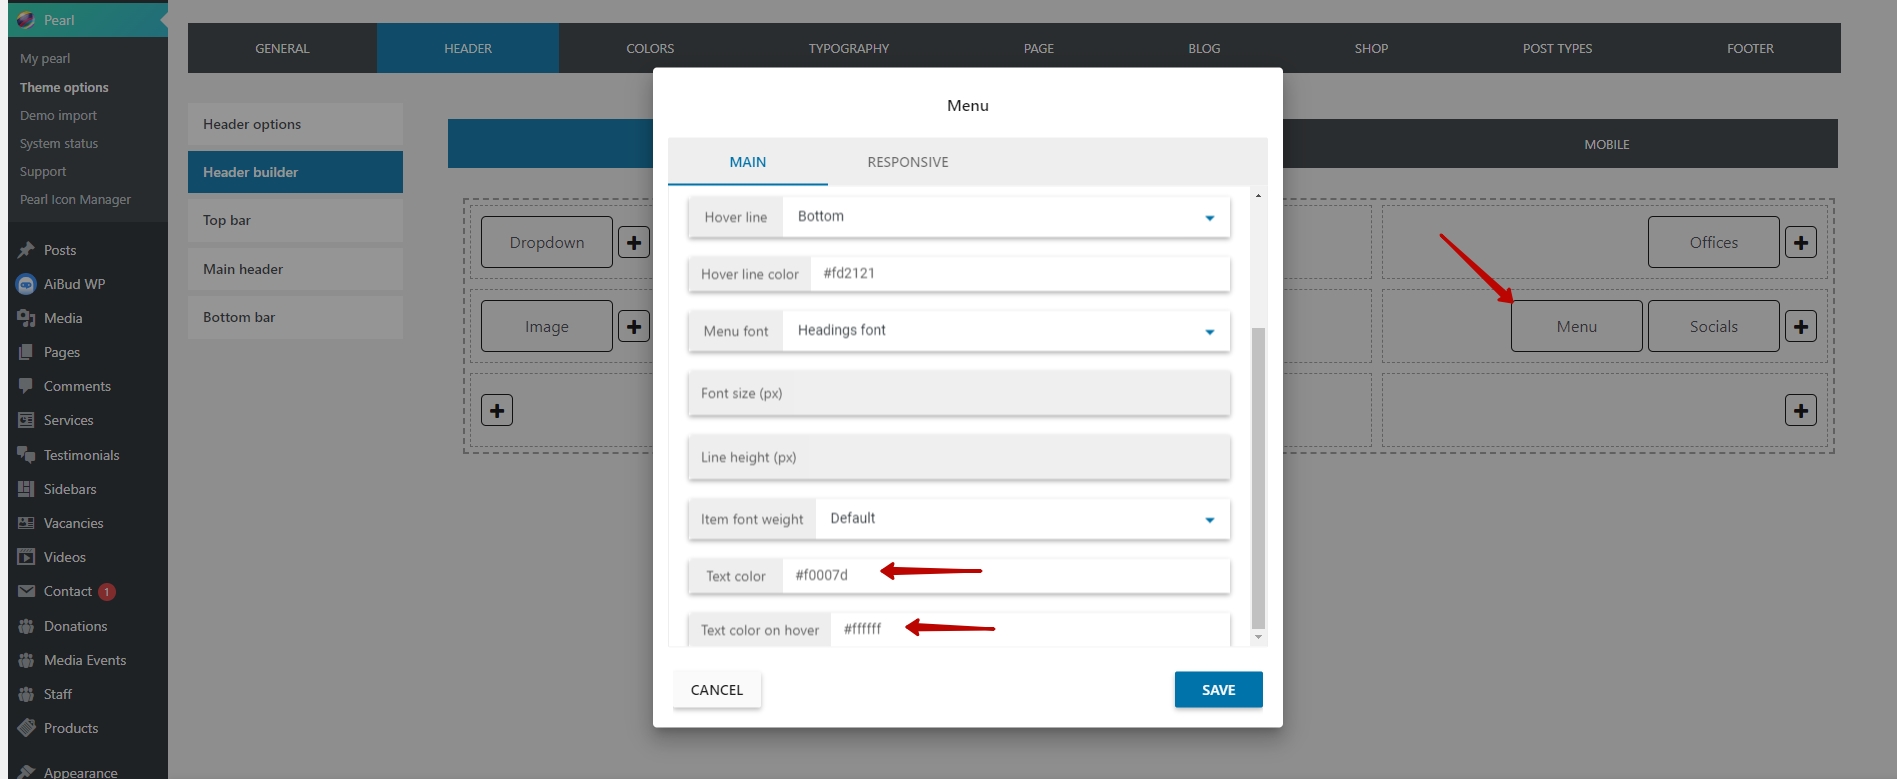Viewport: 1897px width, 779px height.
Task: Open Media via its sidebar icon
Action: 26,318
